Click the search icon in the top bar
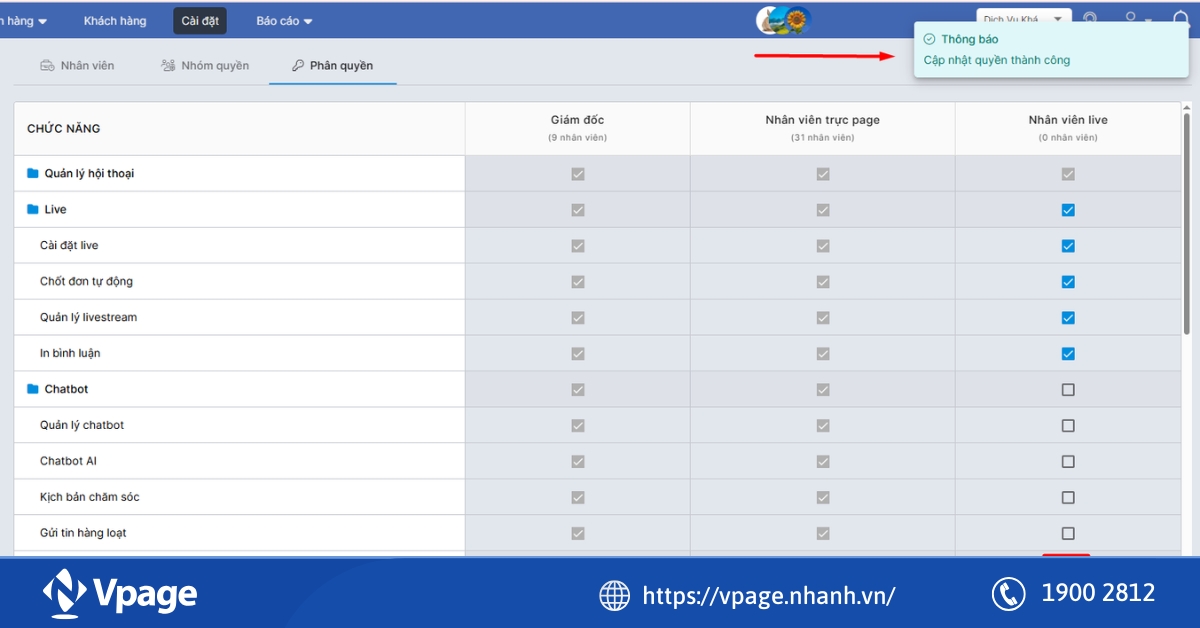1200x628 pixels. click(x=1090, y=19)
